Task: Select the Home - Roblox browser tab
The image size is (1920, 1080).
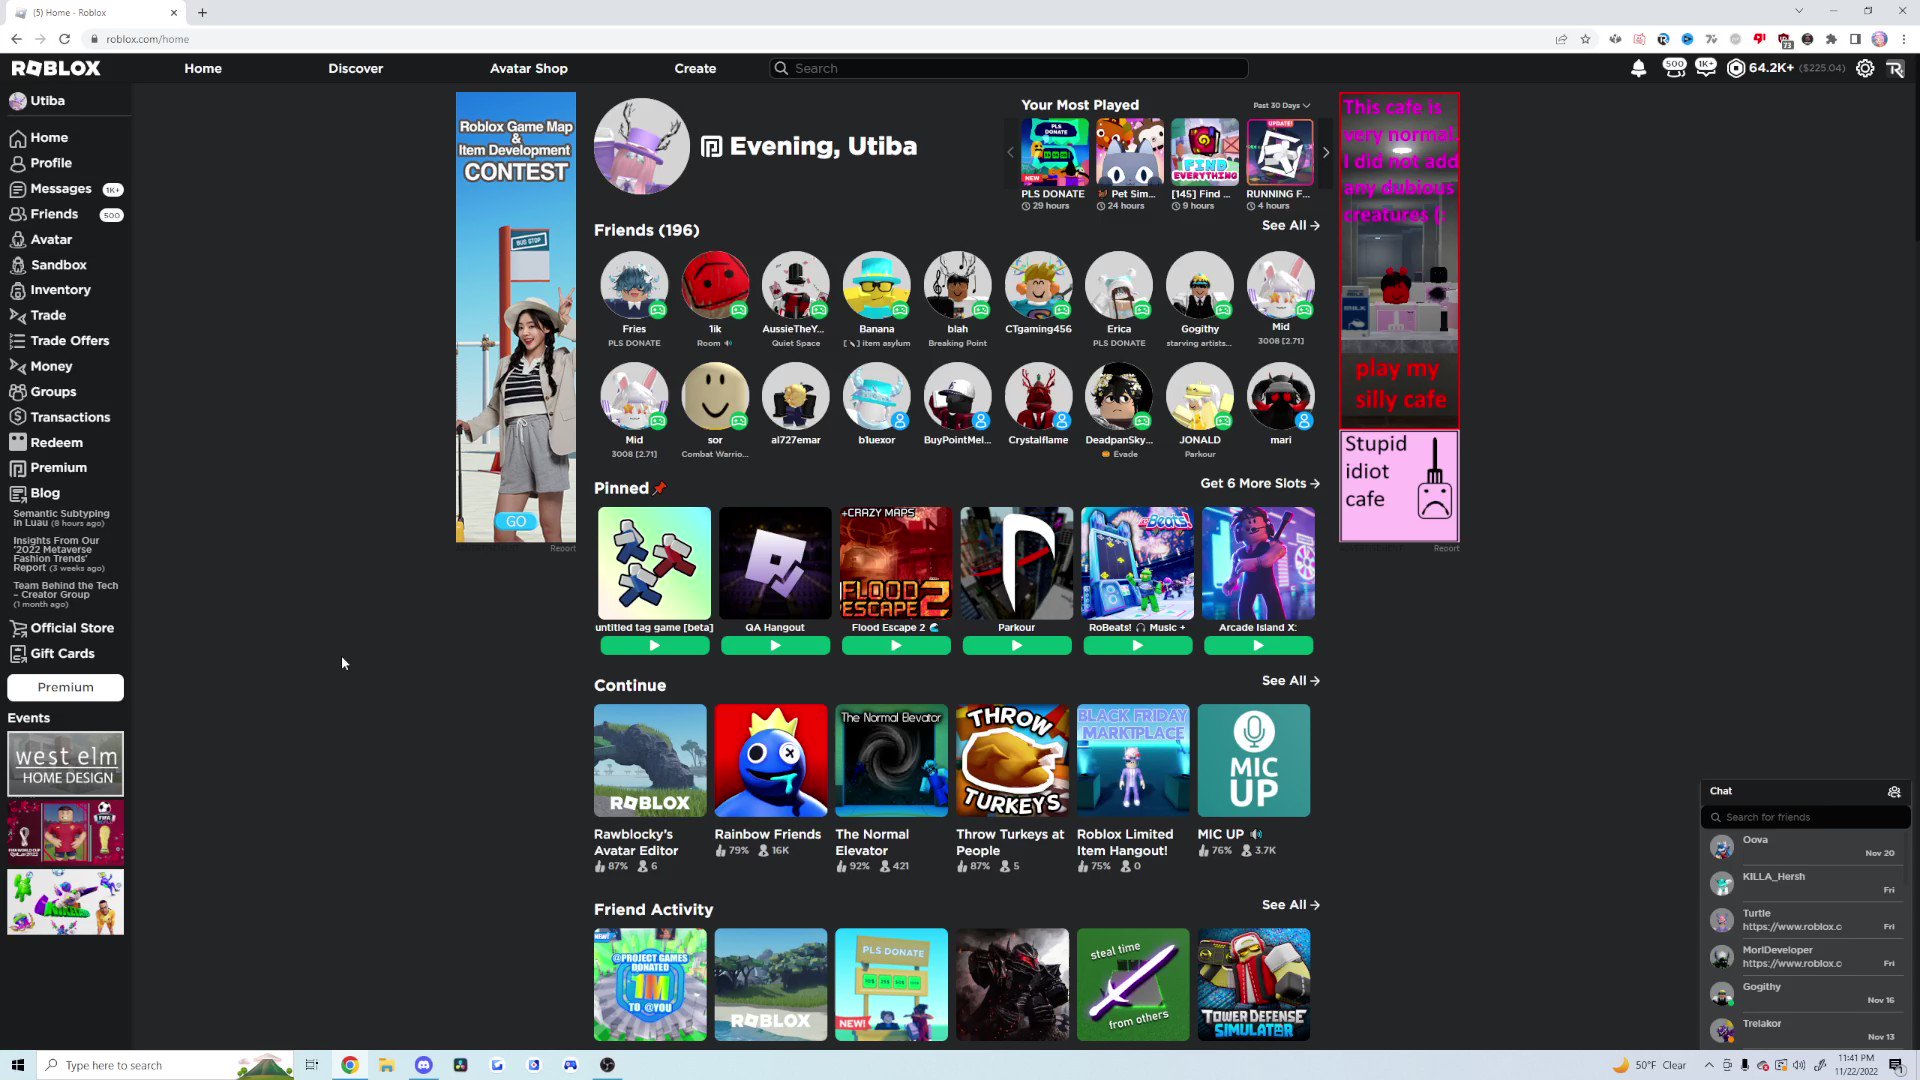Action: pos(95,12)
